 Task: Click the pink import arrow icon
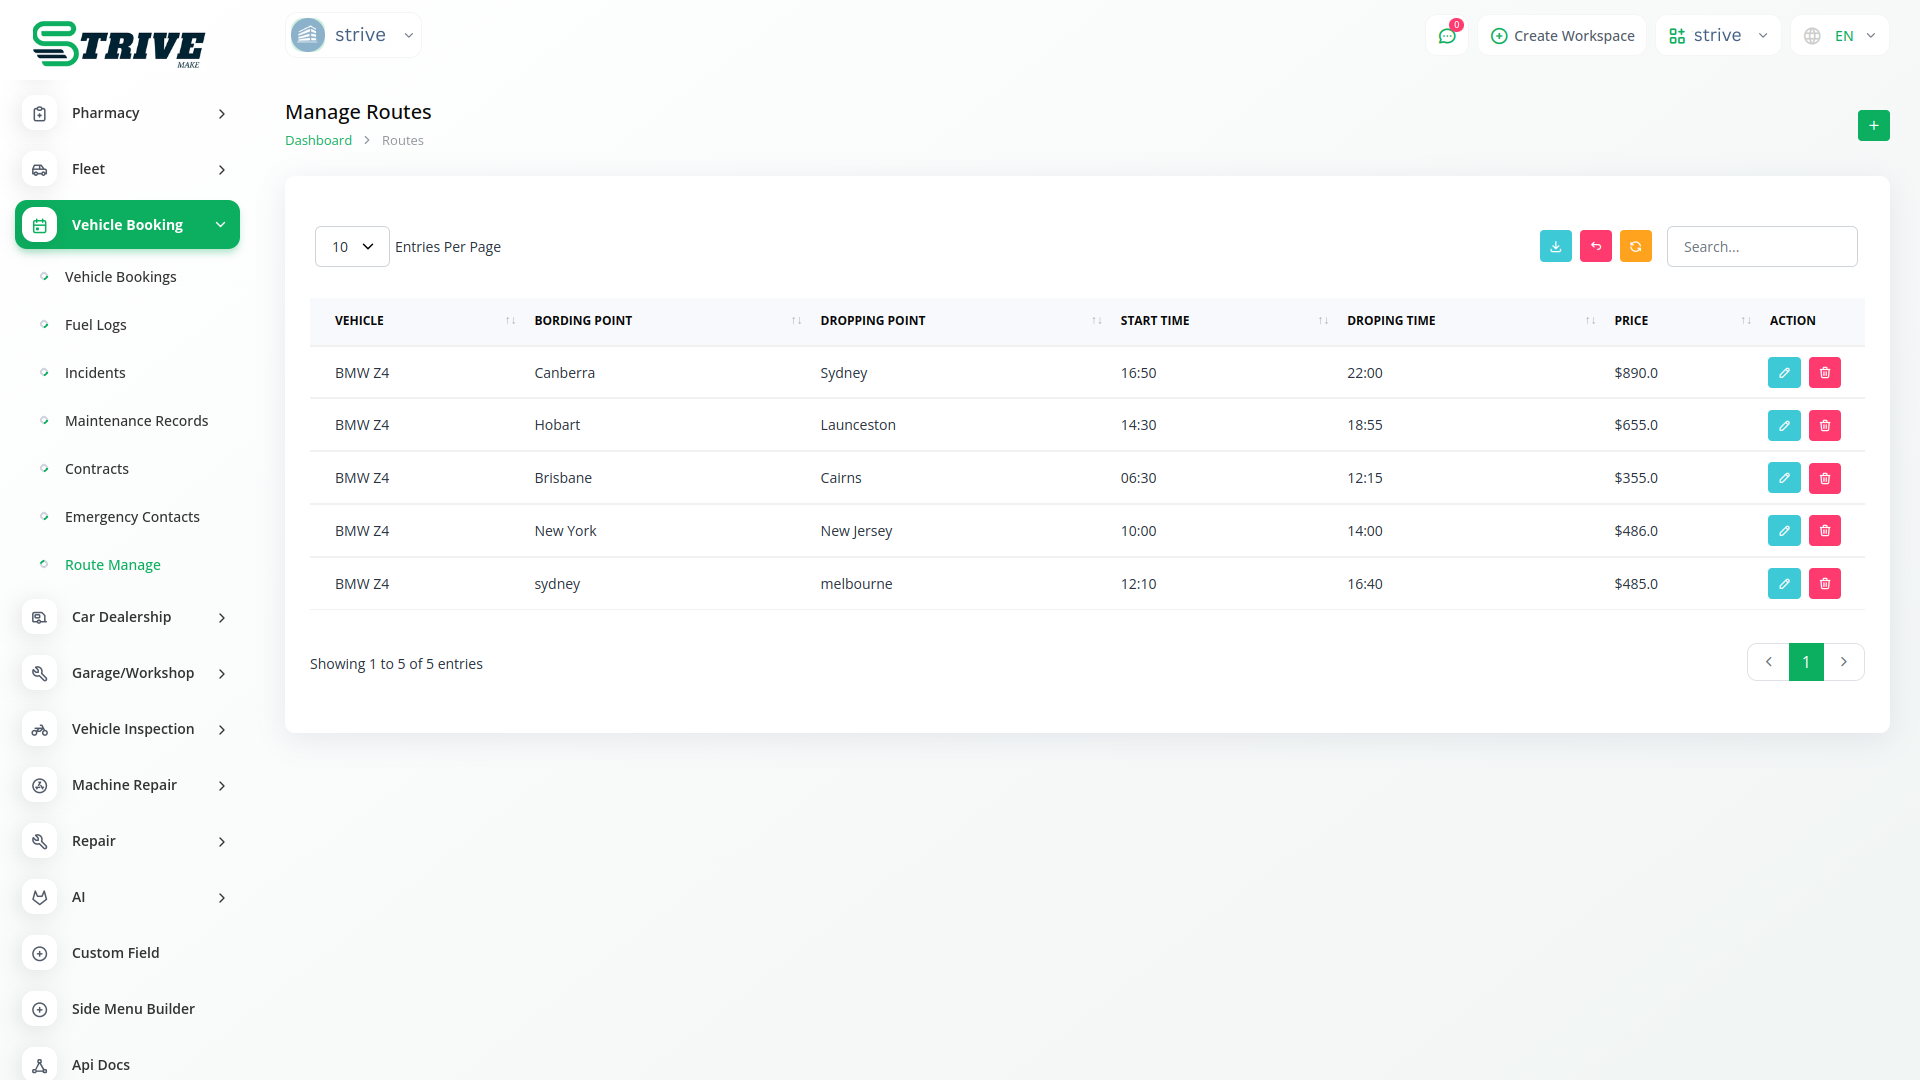(1595, 247)
